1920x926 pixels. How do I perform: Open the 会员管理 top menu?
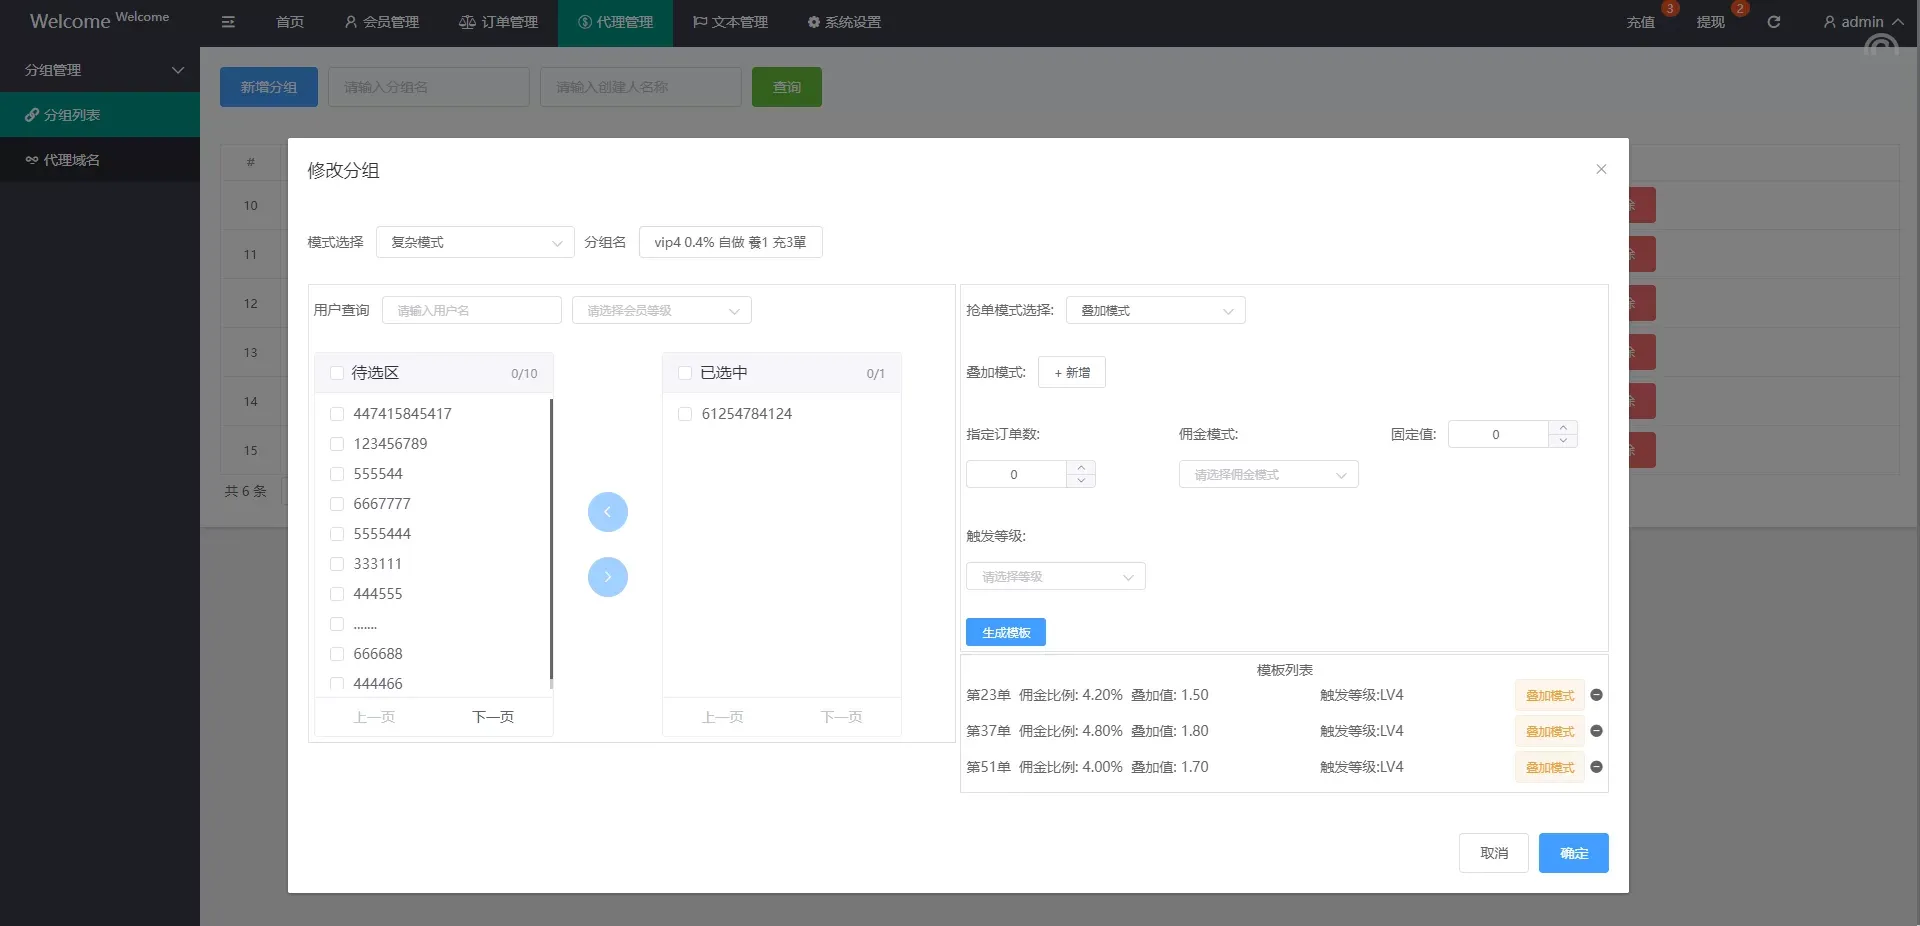[381, 22]
